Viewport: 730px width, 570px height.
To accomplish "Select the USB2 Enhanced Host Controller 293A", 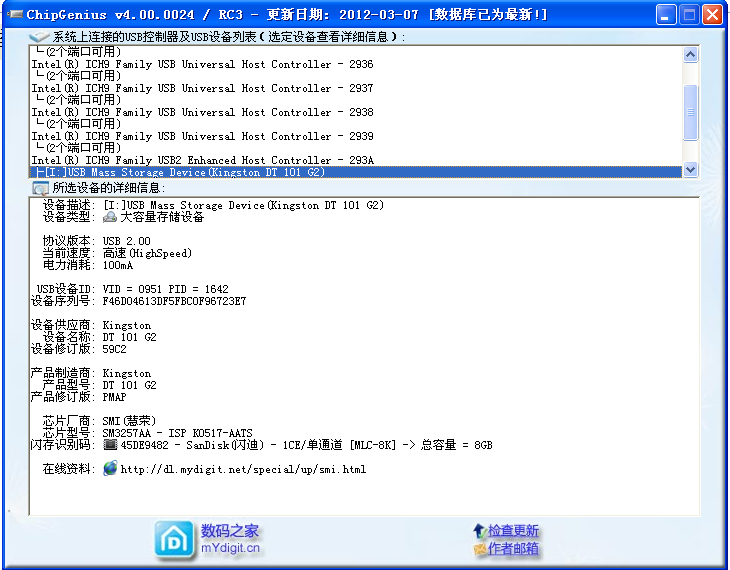I will point(202,160).
